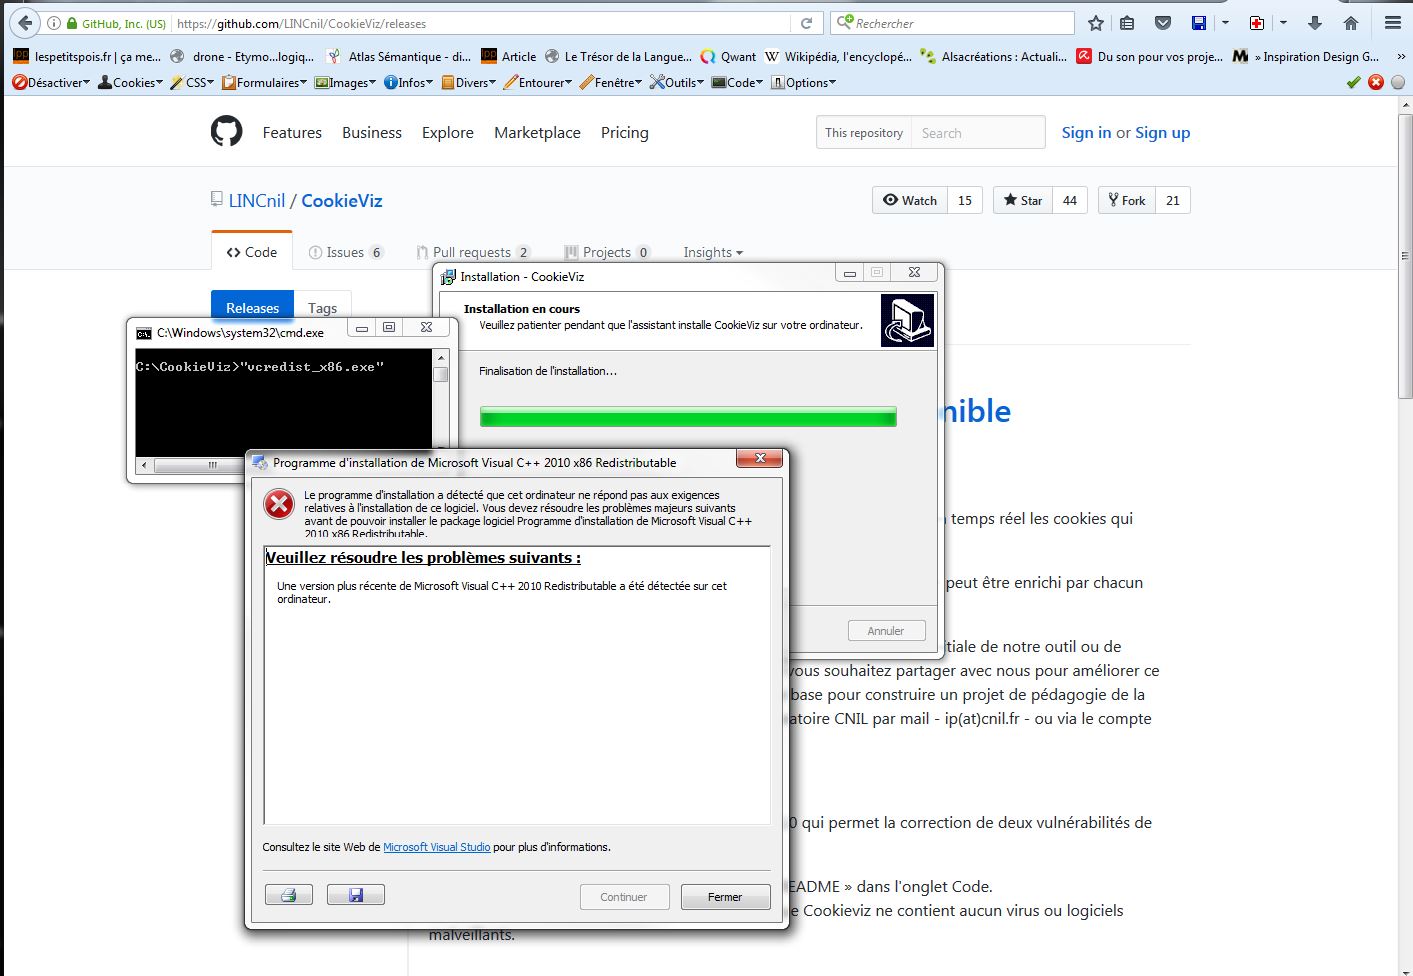The width and height of the screenshot is (1413, 976).
Task: Expand the Désactiver toolbar menu
Action: point(51,83)
